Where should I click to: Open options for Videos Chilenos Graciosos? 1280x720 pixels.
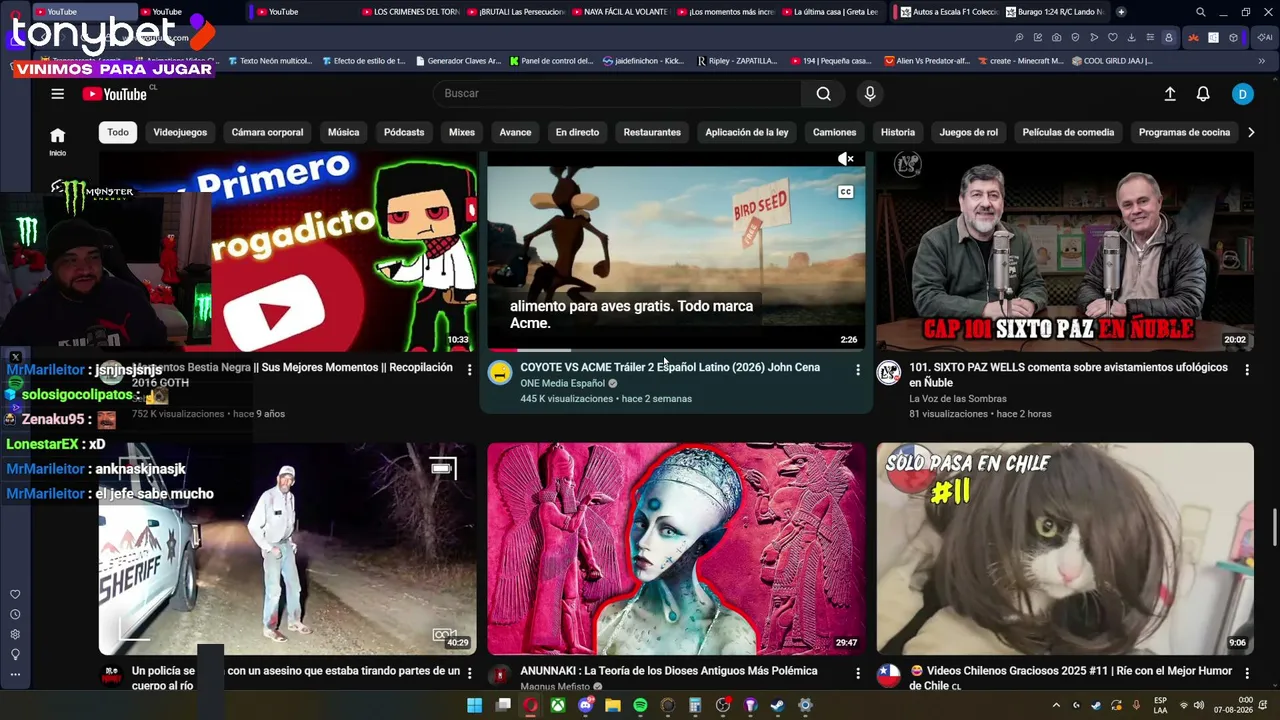(1247, 674)
